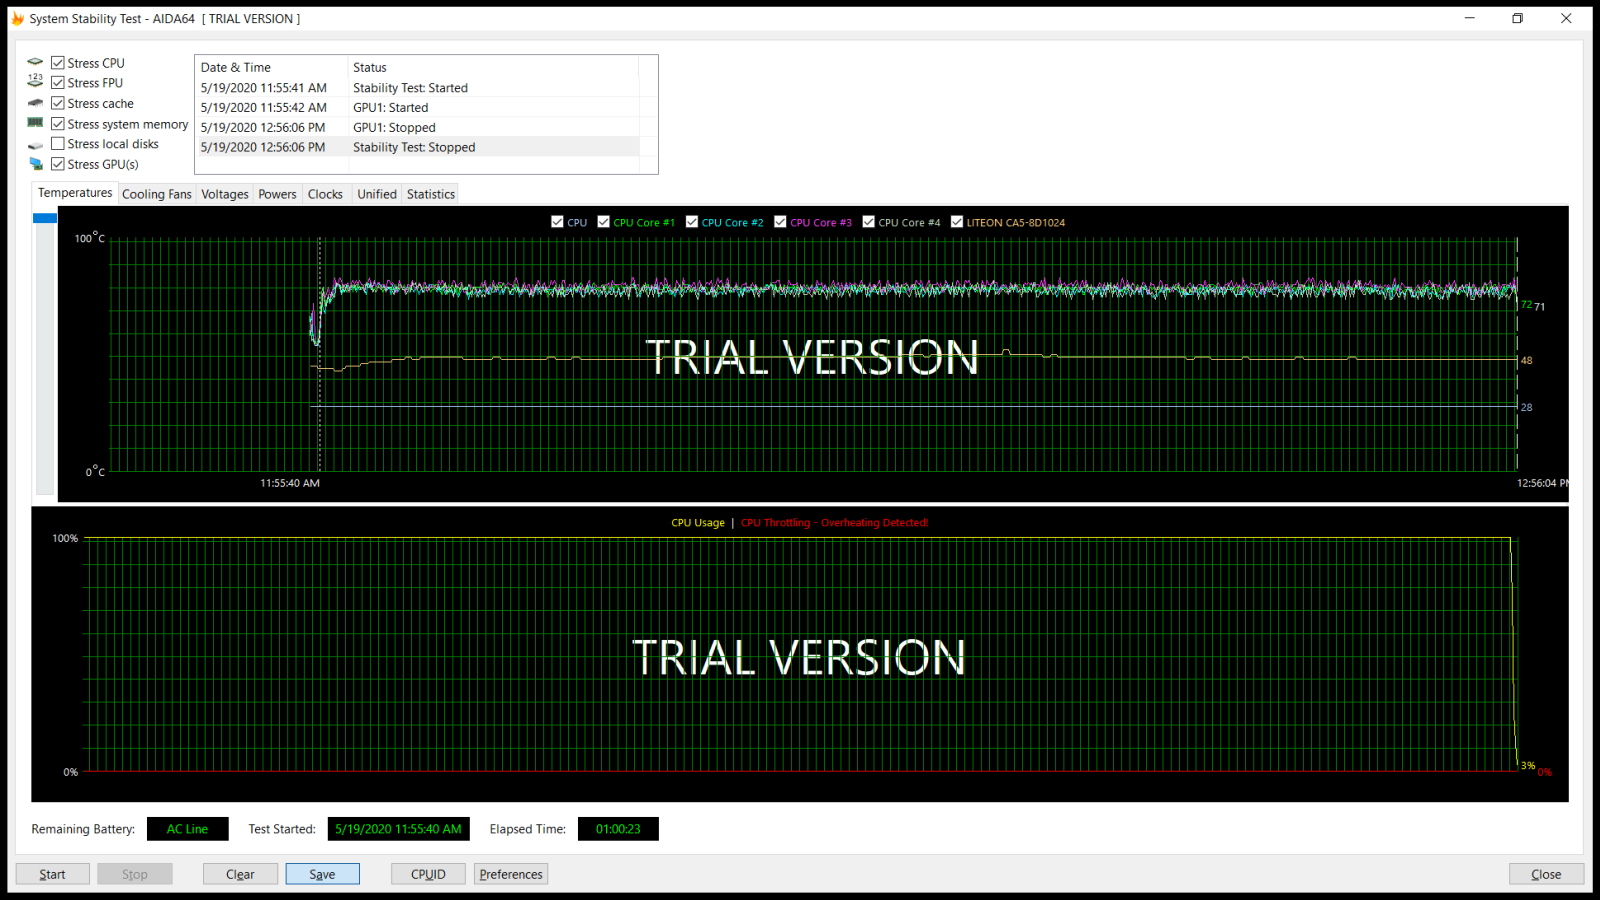Turn off Stress system memory
1600x900 pixels.
tap(58, 124)
